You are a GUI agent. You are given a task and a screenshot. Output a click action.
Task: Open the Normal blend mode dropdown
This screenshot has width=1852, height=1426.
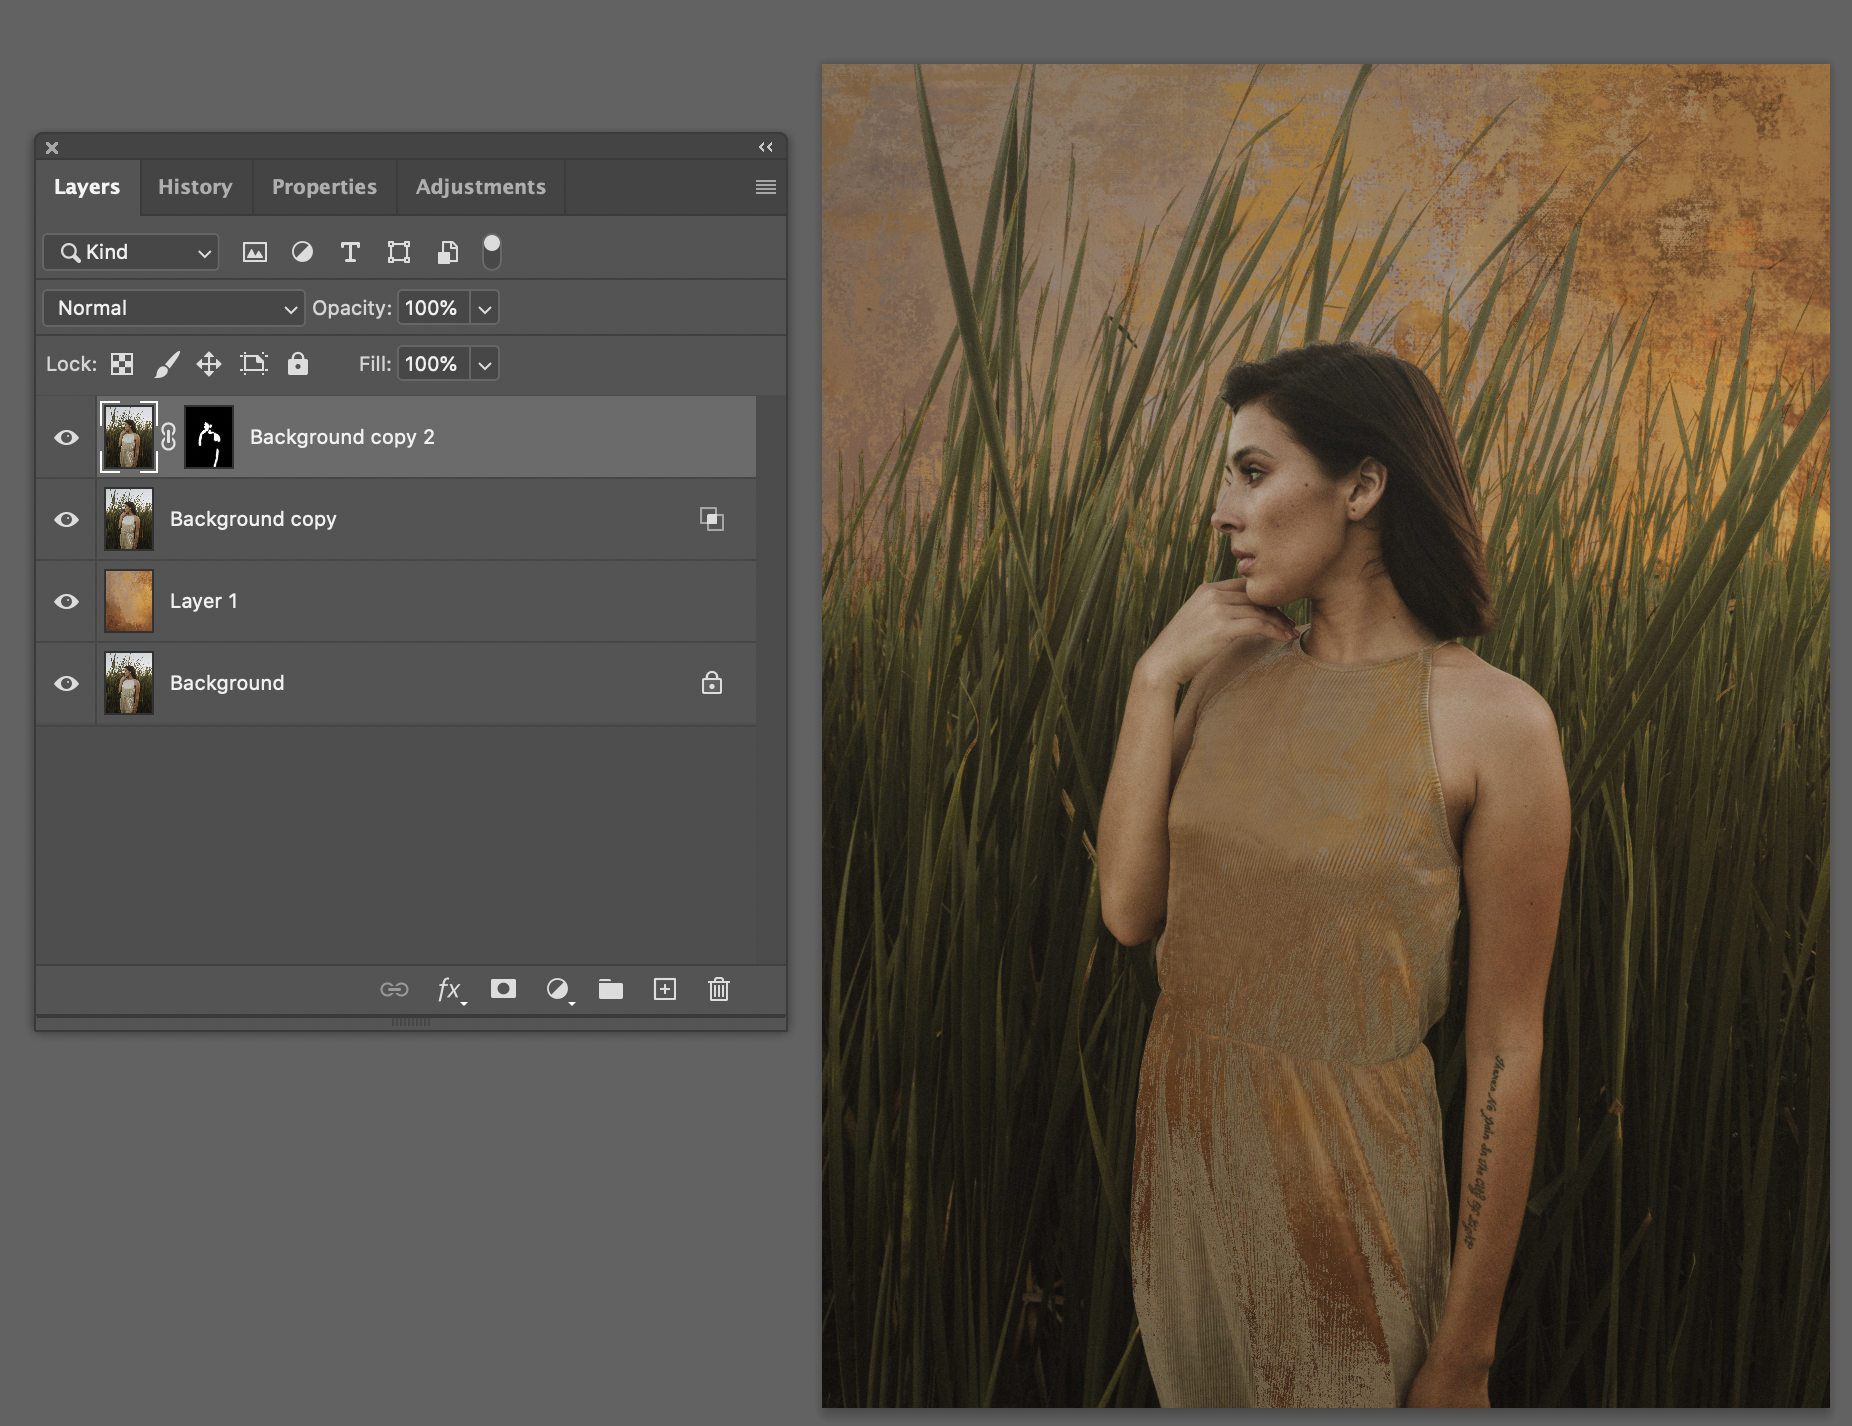pyautogui.click(x=173, y=308)
